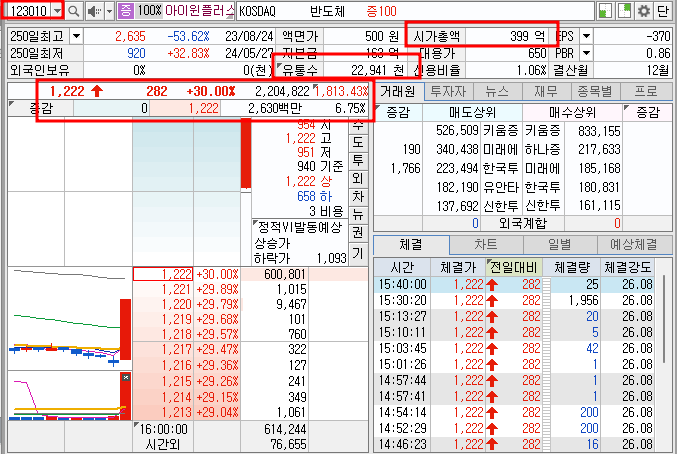This screenshot has height=454, width=677.
Task: Select the 1,222 +30.00% order book row
Action: coord(250,274)
